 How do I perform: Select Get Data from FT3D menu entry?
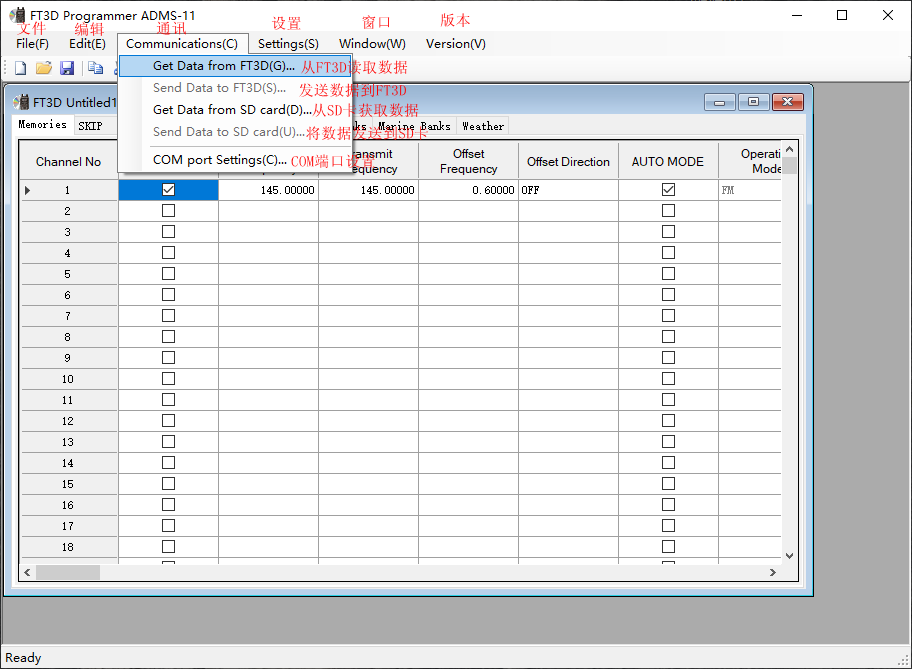click(223, 66)
